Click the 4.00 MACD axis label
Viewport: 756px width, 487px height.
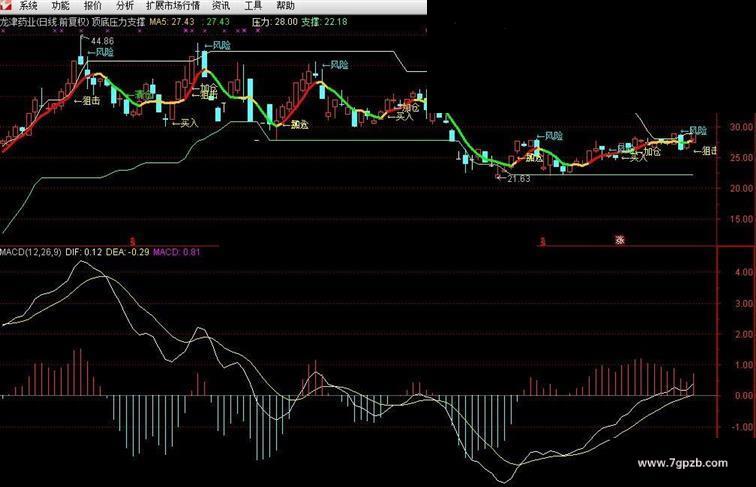pos(743,272)
